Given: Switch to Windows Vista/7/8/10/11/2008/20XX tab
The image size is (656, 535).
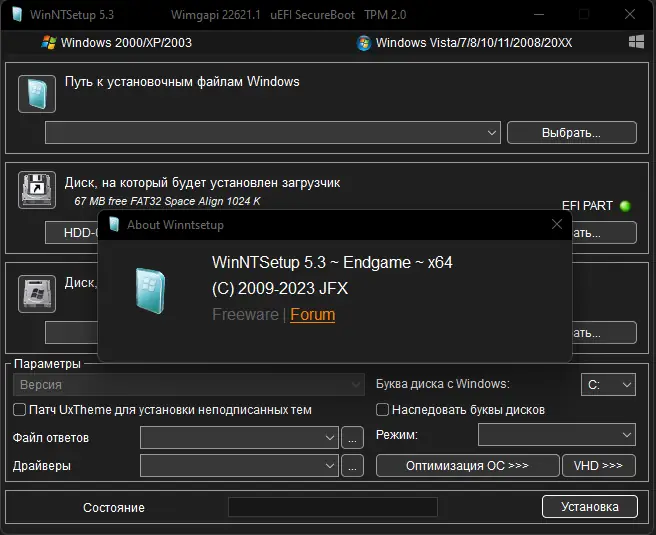Looking at the screenshot, I should 464,43.
